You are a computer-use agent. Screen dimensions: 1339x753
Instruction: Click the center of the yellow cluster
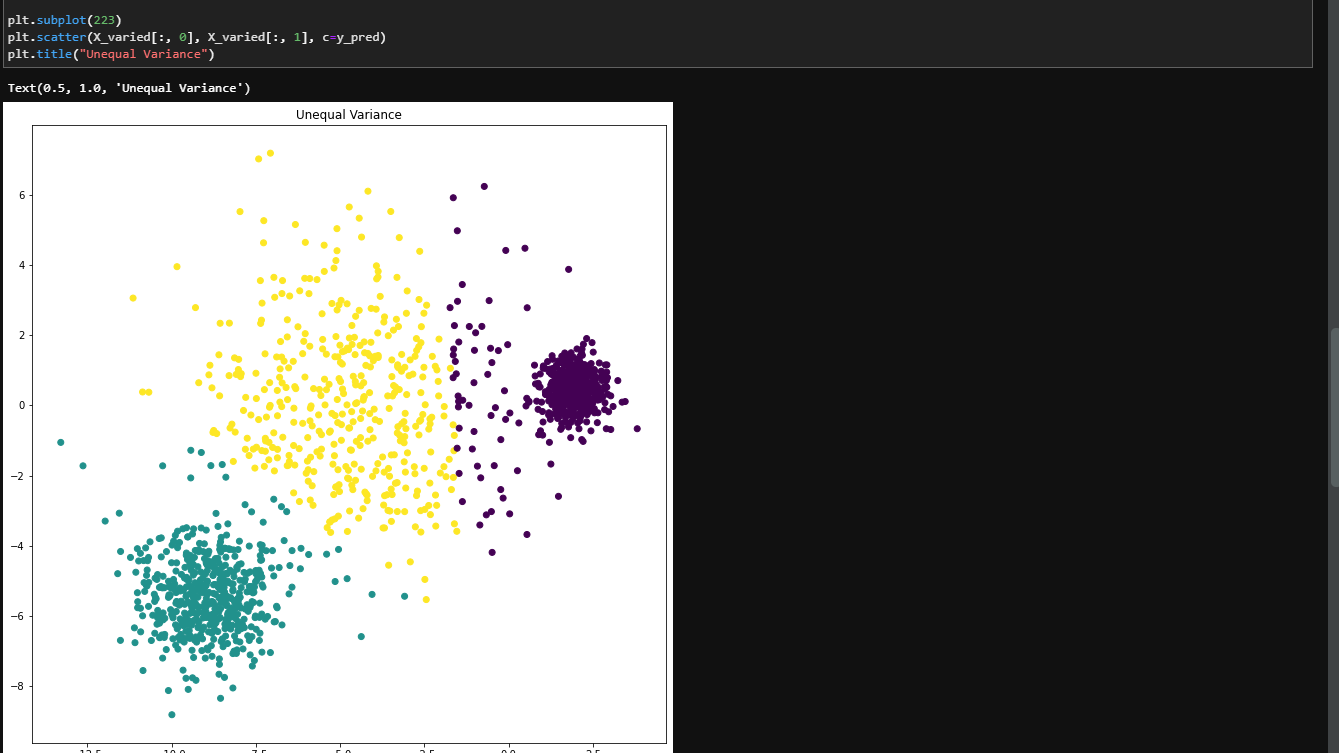pyautogui.click(x=340, y=400)
